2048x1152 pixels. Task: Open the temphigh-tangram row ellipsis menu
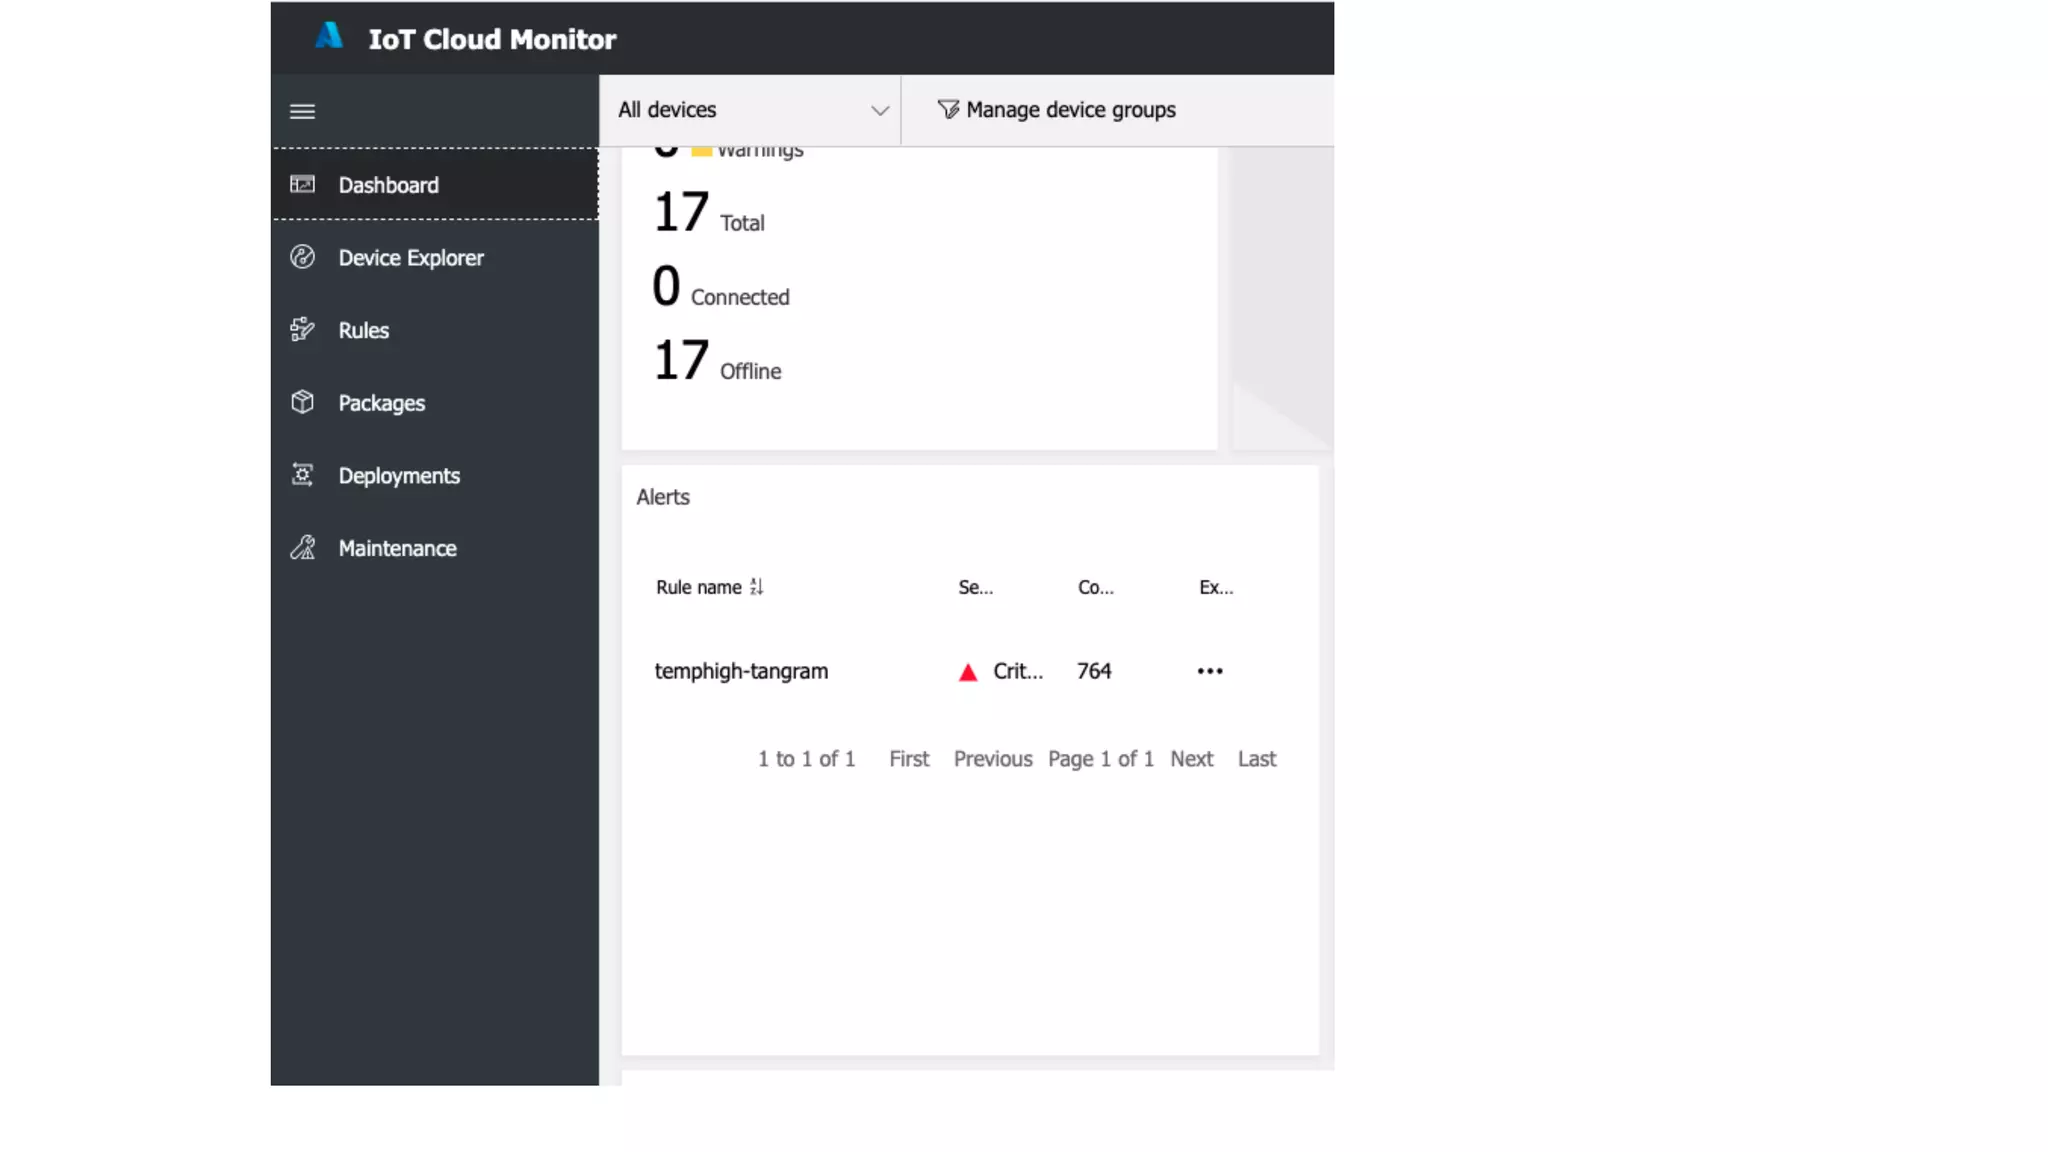(1209, 671)
